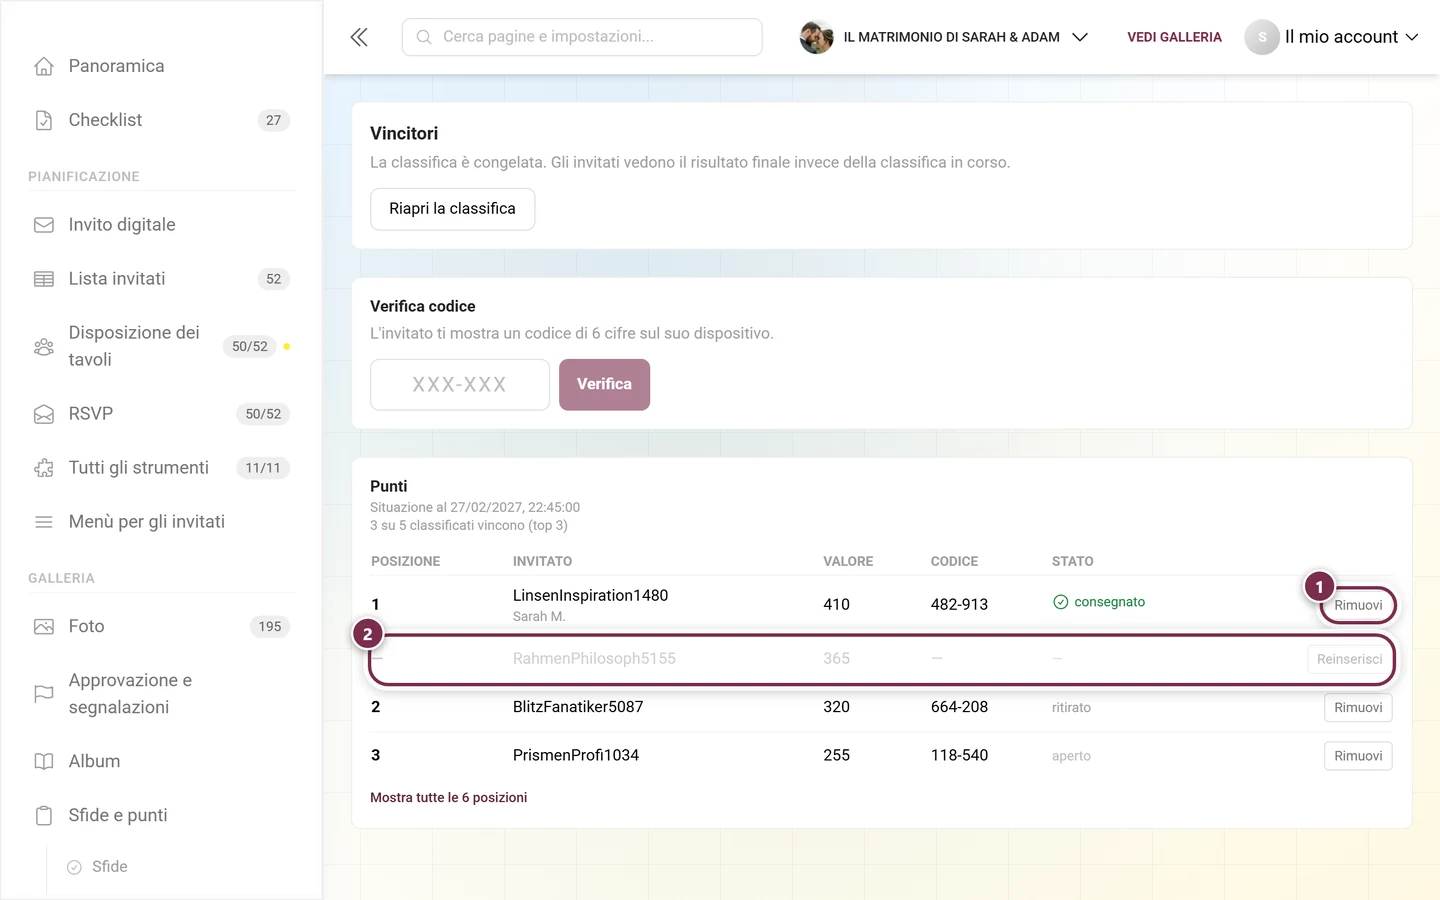The width and height of the screenshot is (1440, 900).
Task: Click Riapri la classifica button
Action: pyautogui.click(x=452, y=209)
